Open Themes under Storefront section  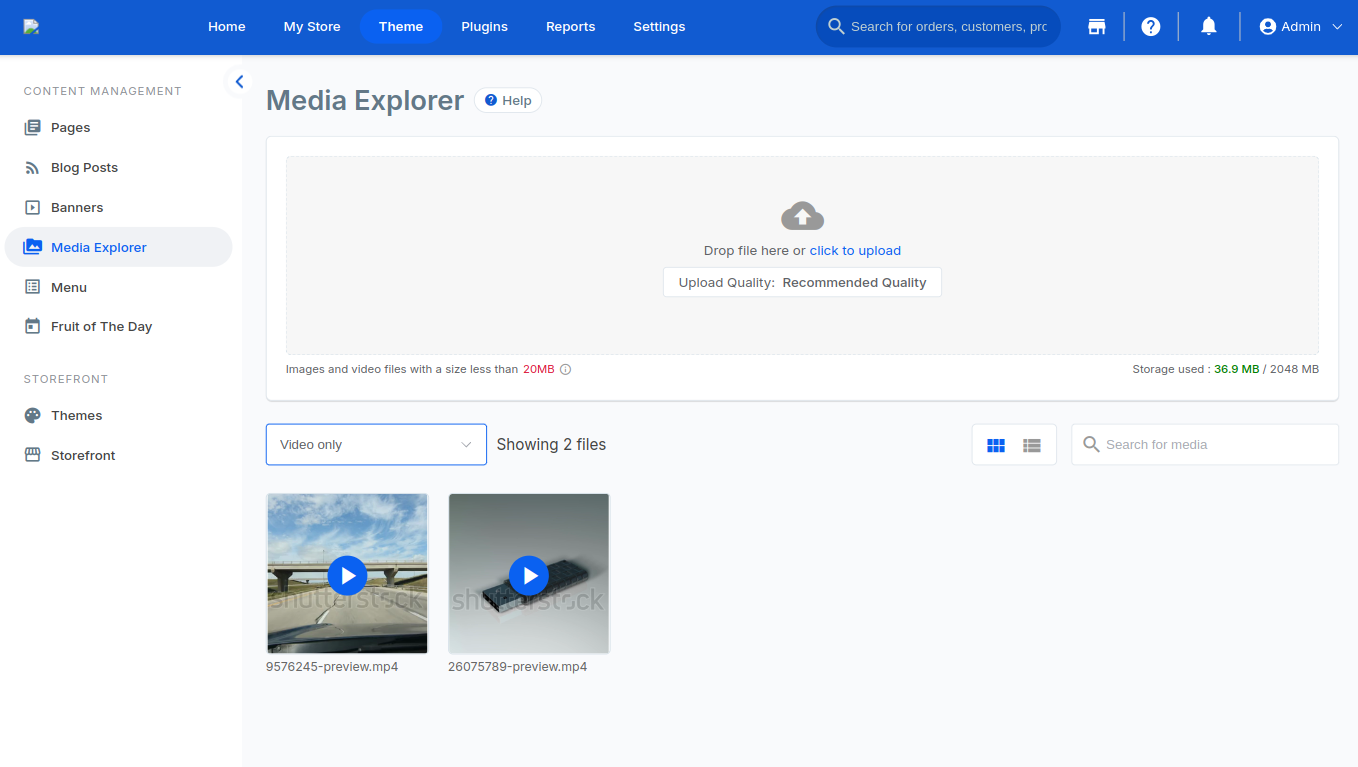118,416
